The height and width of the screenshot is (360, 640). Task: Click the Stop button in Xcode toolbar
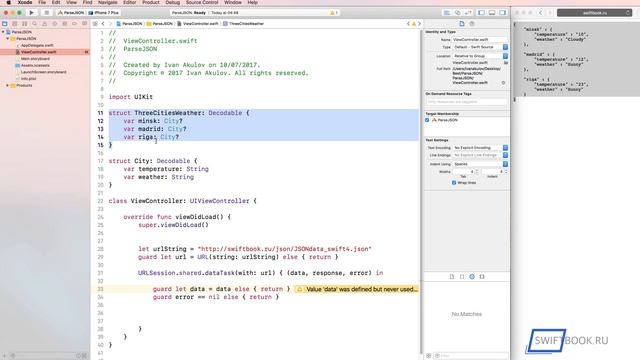pyautogui.click(x=46, y=13)
